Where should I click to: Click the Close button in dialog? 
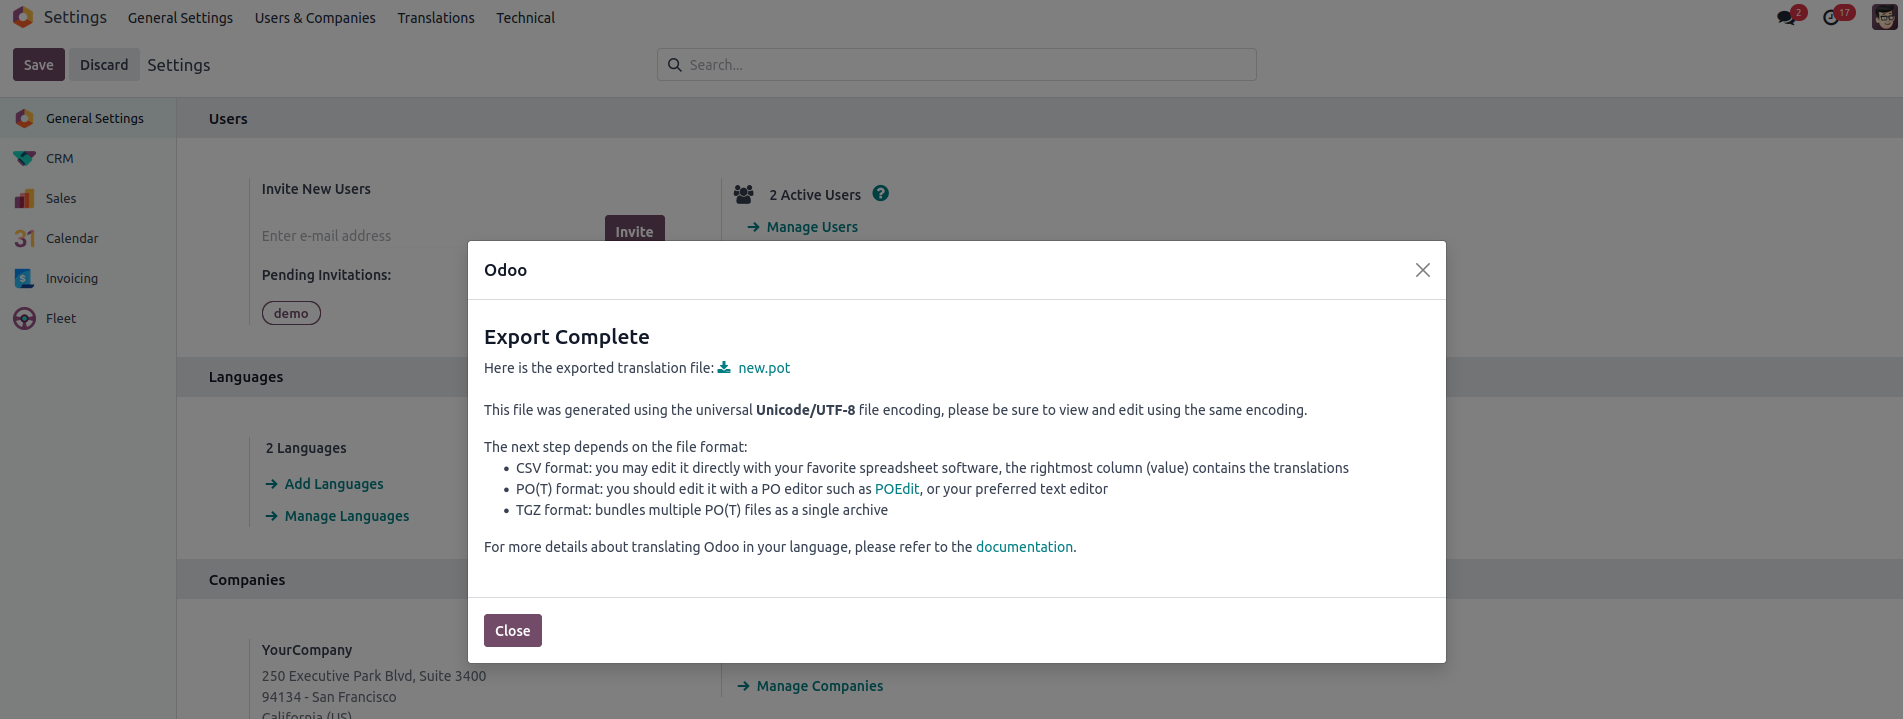coord(513,630)
